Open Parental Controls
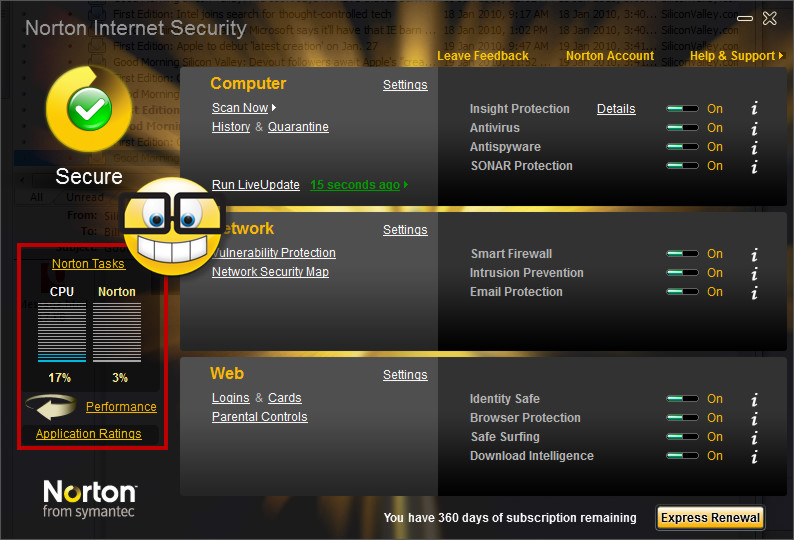Screen dimensions: 794x540 pos(260,416)
